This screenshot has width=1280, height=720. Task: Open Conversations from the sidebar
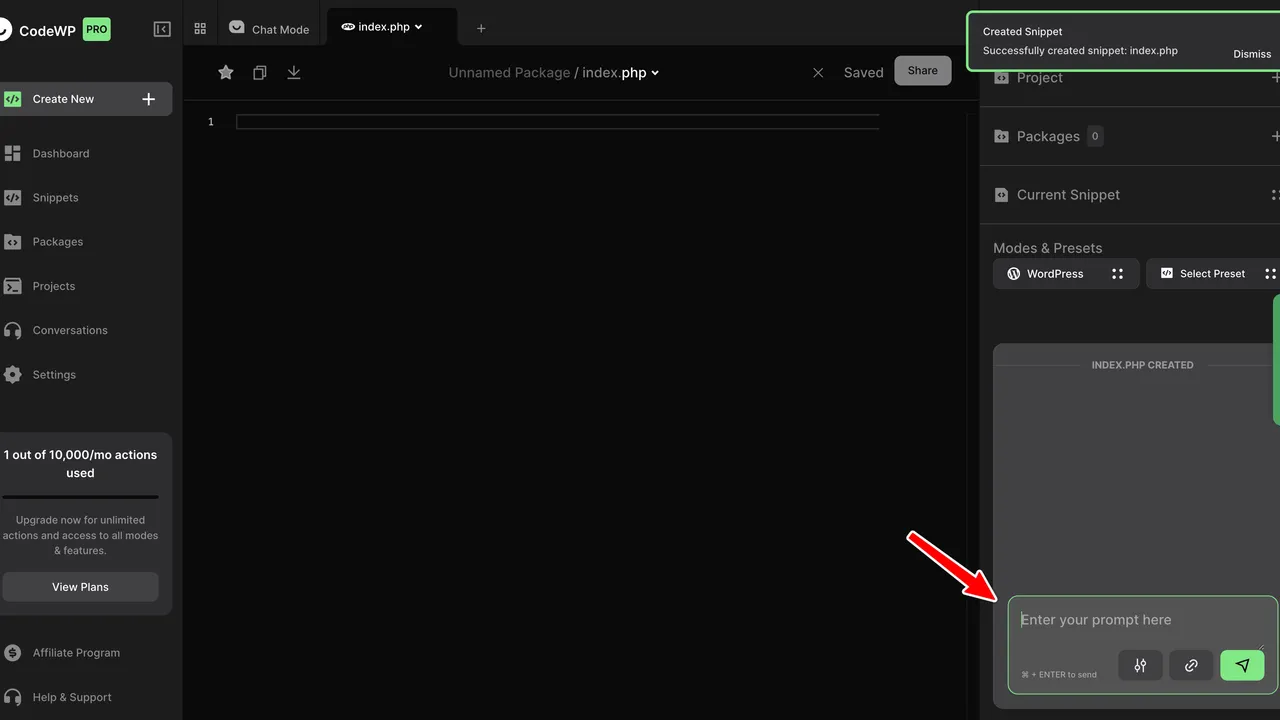pos(70,330)
